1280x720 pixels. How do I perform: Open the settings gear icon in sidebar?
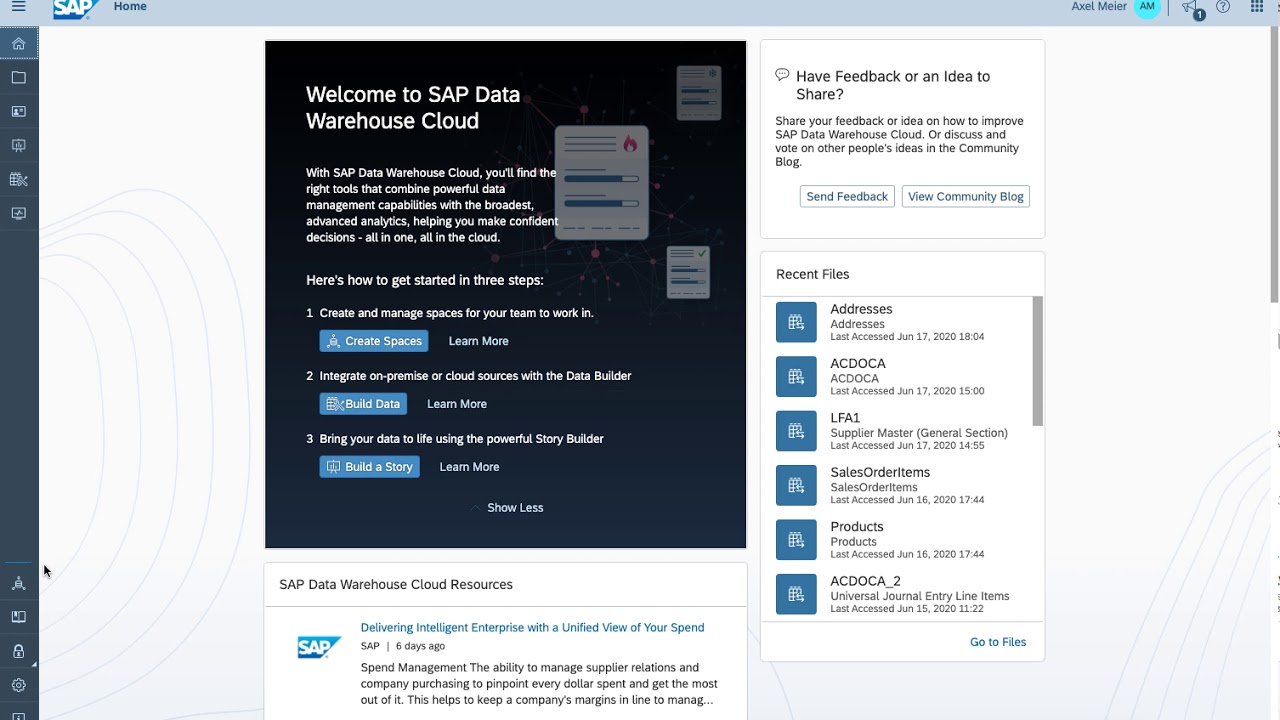tap(18, 685)
